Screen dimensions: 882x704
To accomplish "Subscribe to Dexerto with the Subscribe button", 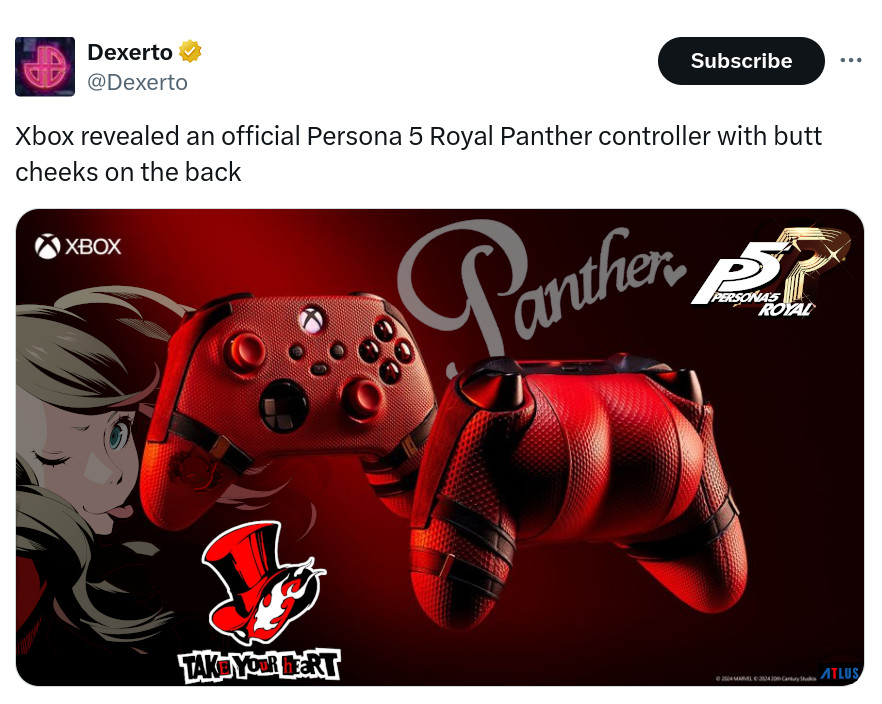I will (741, 61).
